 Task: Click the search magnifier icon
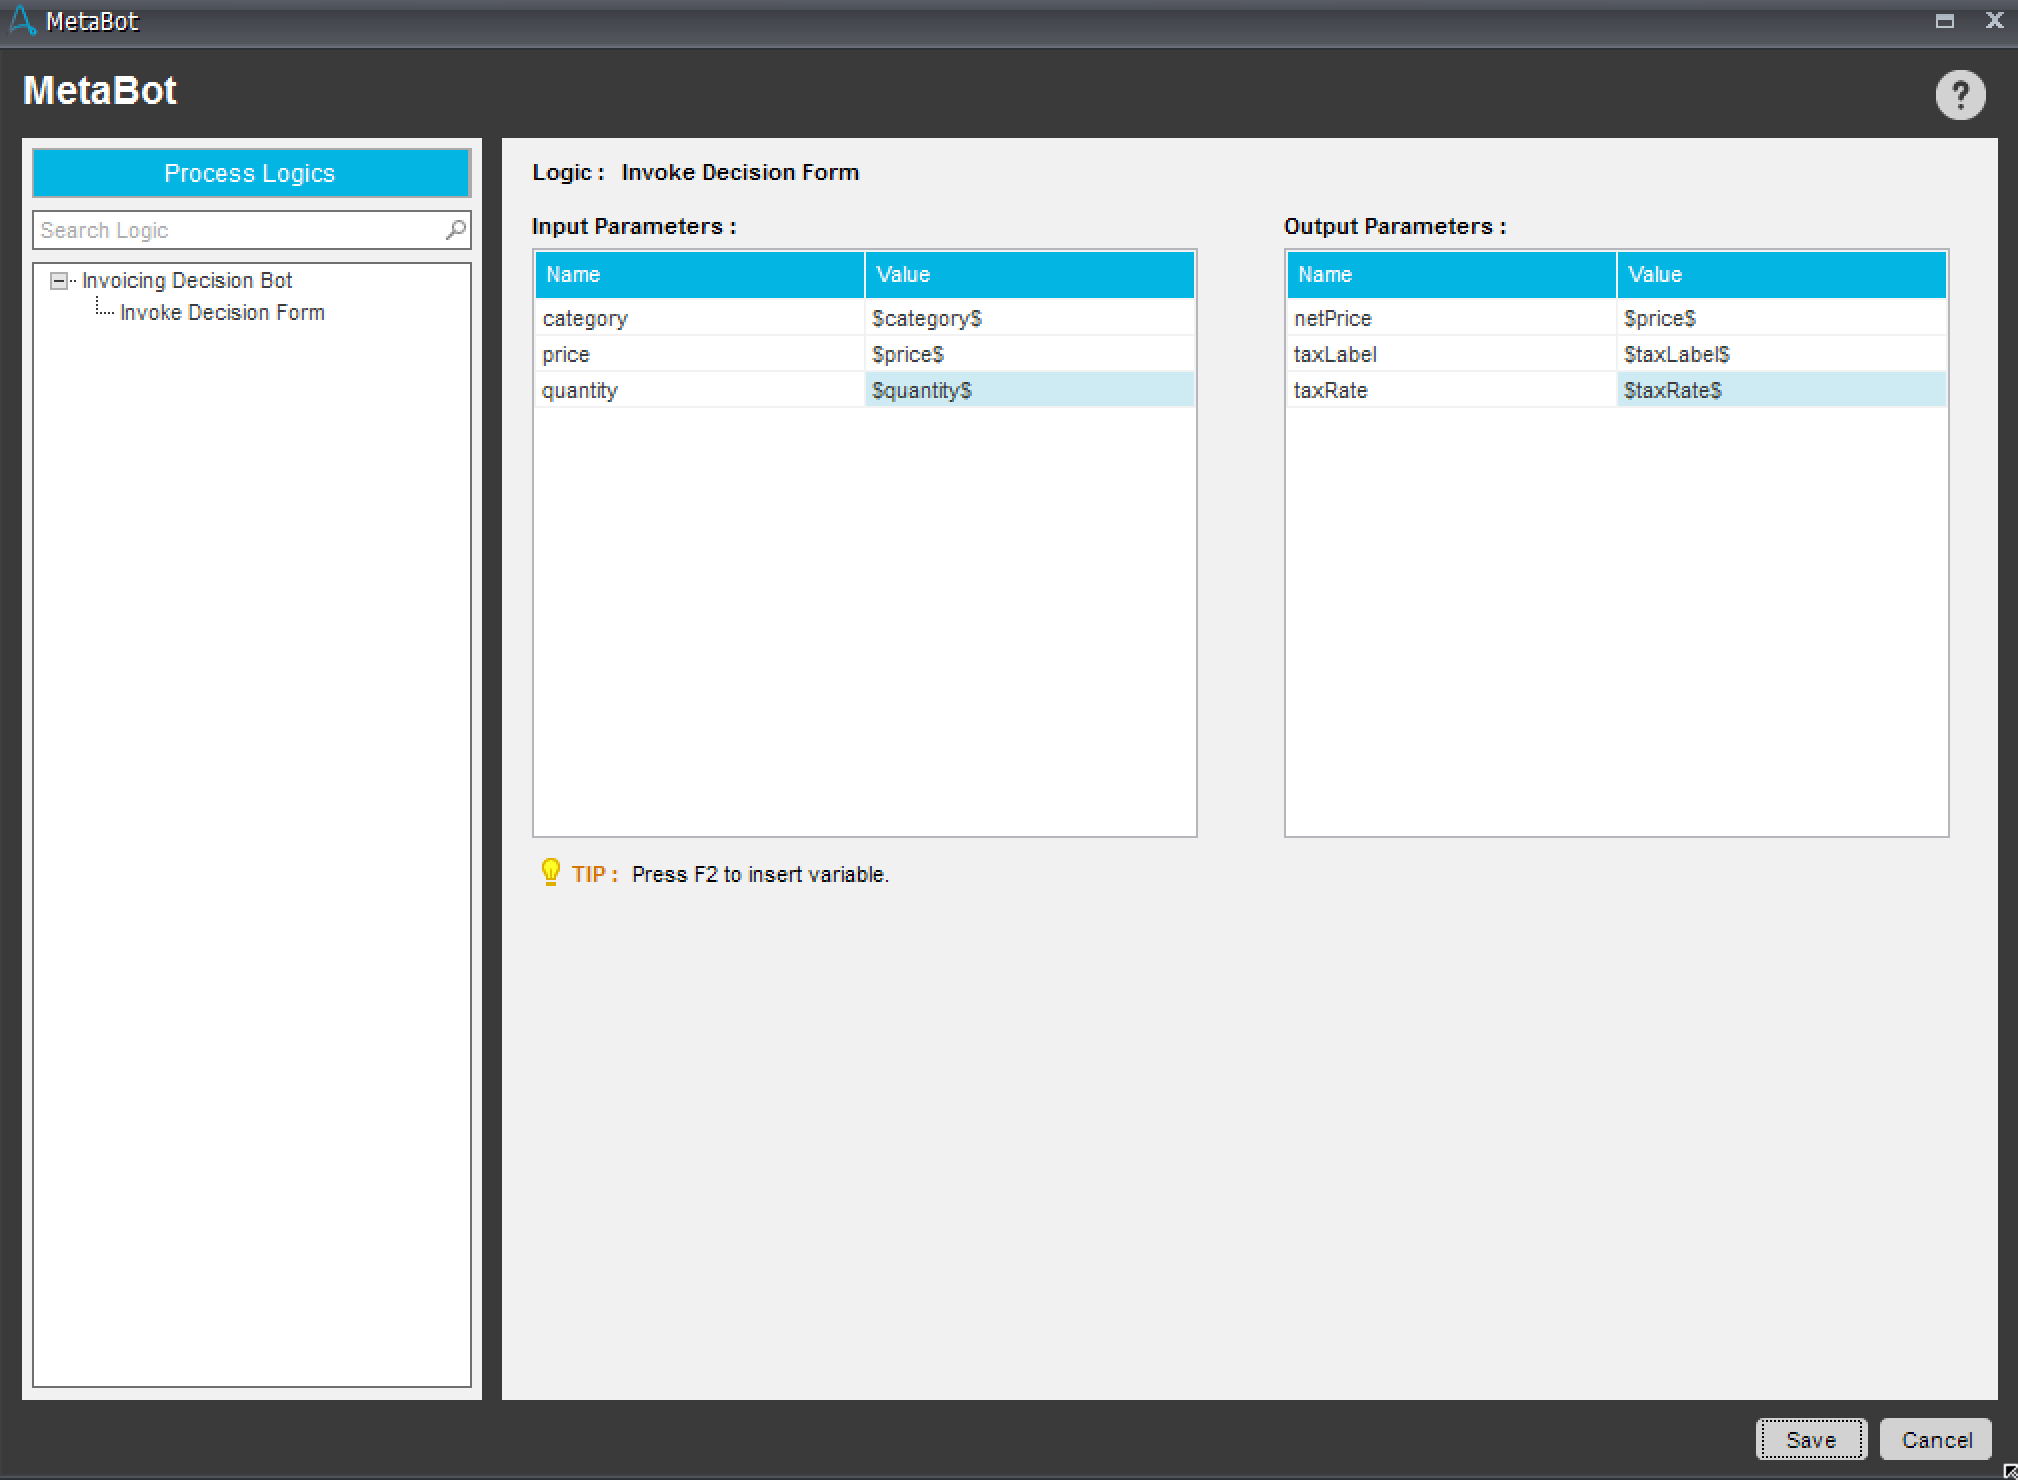pos(455,230)
